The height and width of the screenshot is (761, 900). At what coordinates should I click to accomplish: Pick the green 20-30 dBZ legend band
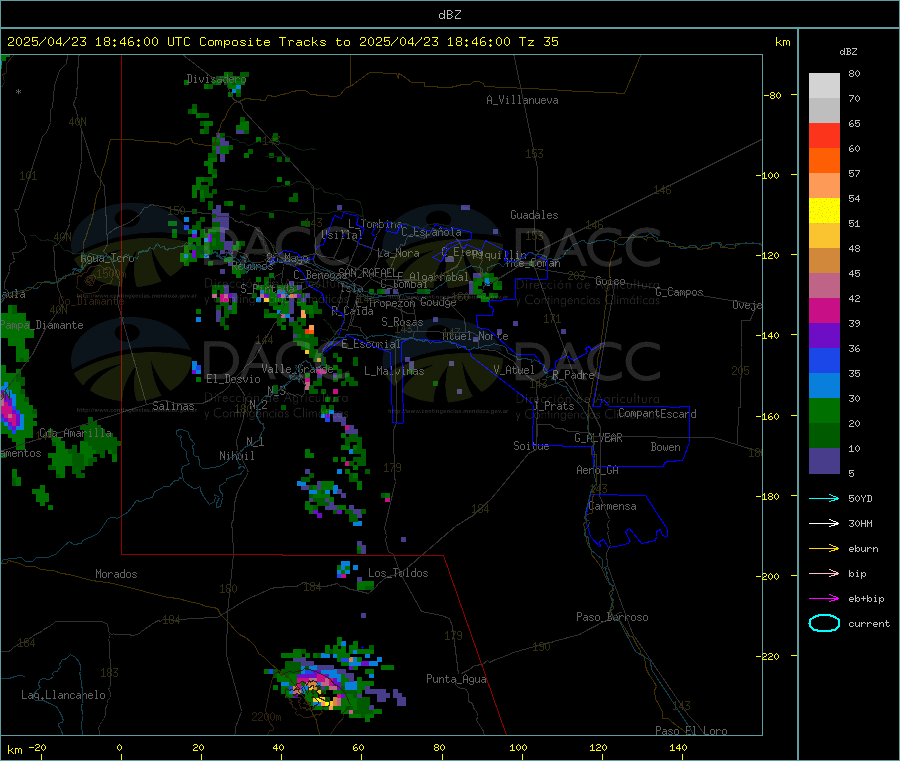point(824,411)
